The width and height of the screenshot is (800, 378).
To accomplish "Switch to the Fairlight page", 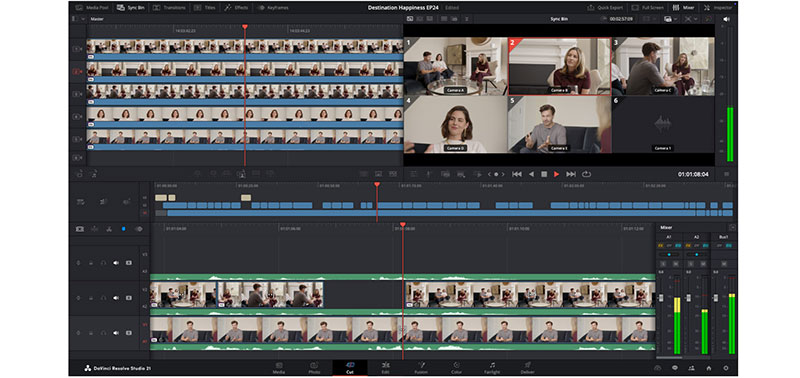I will (x=492, y=368).
